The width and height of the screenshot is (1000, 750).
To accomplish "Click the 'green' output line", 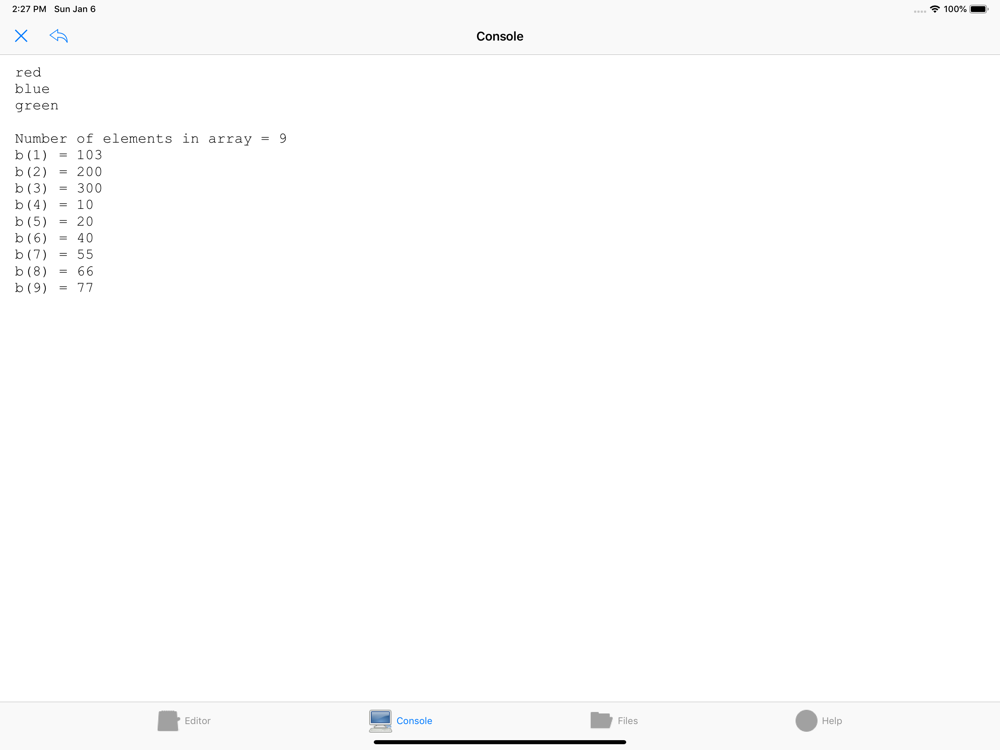I will click(x=36, y=106).
